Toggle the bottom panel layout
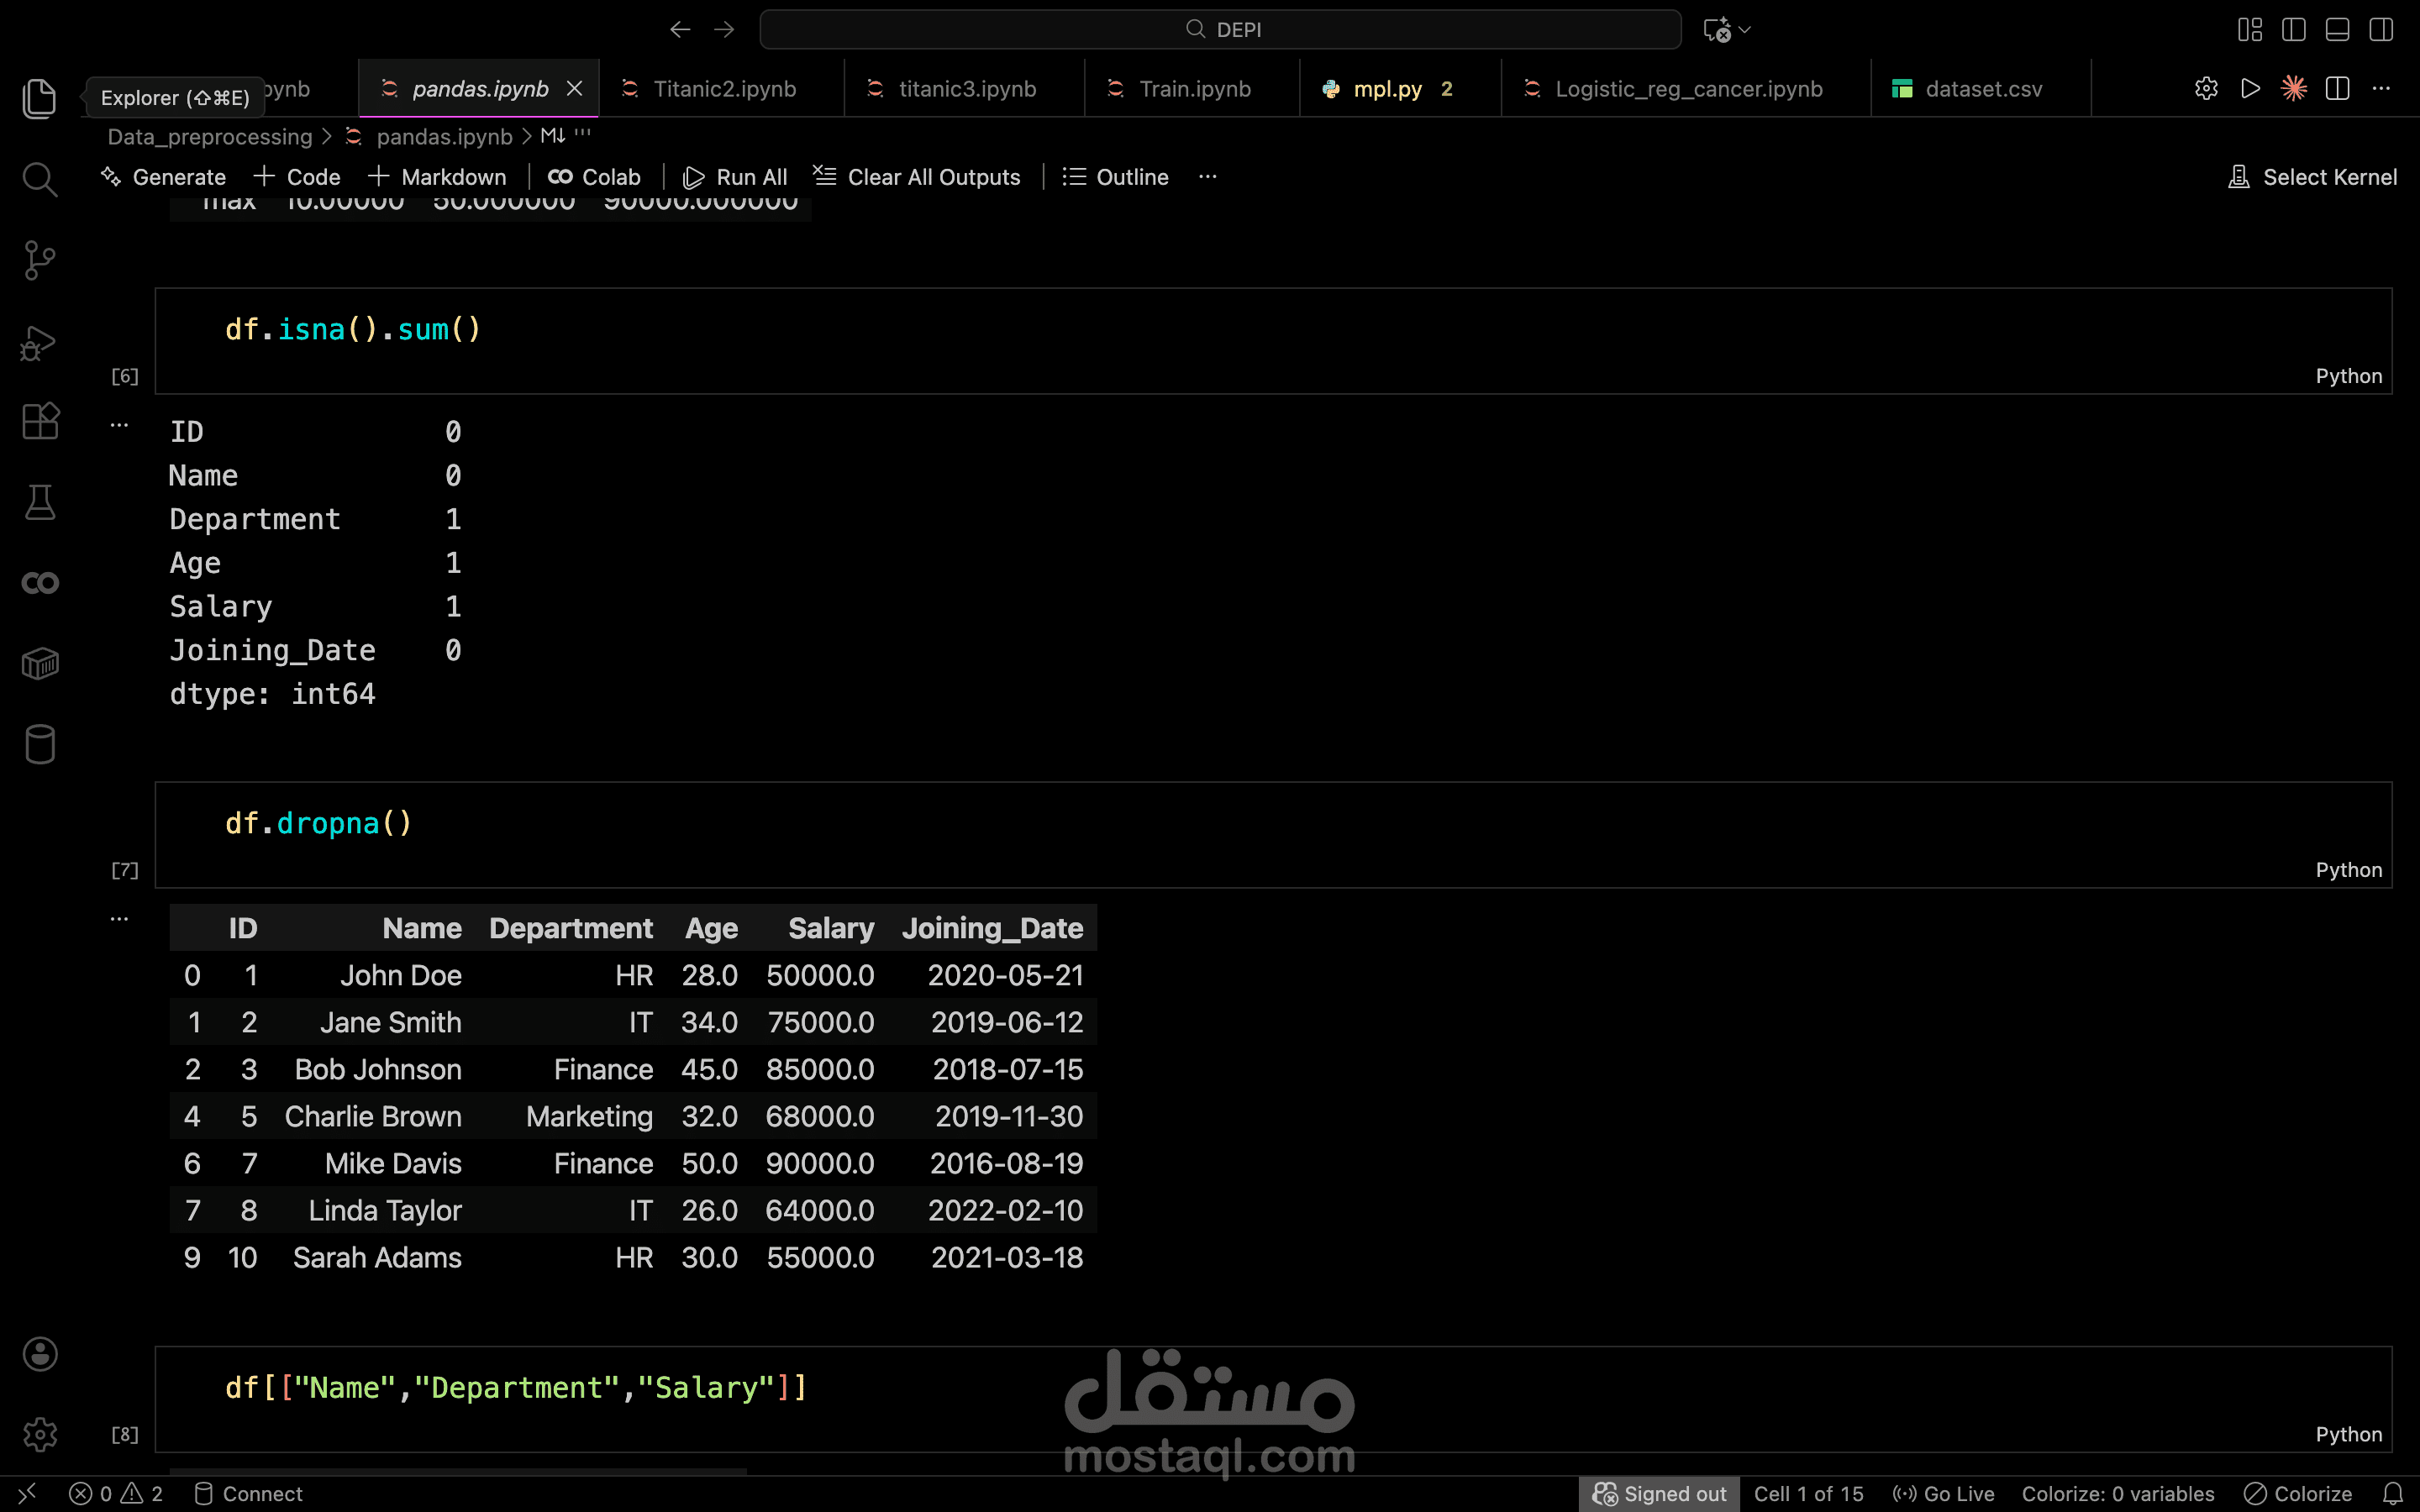 2337,30
